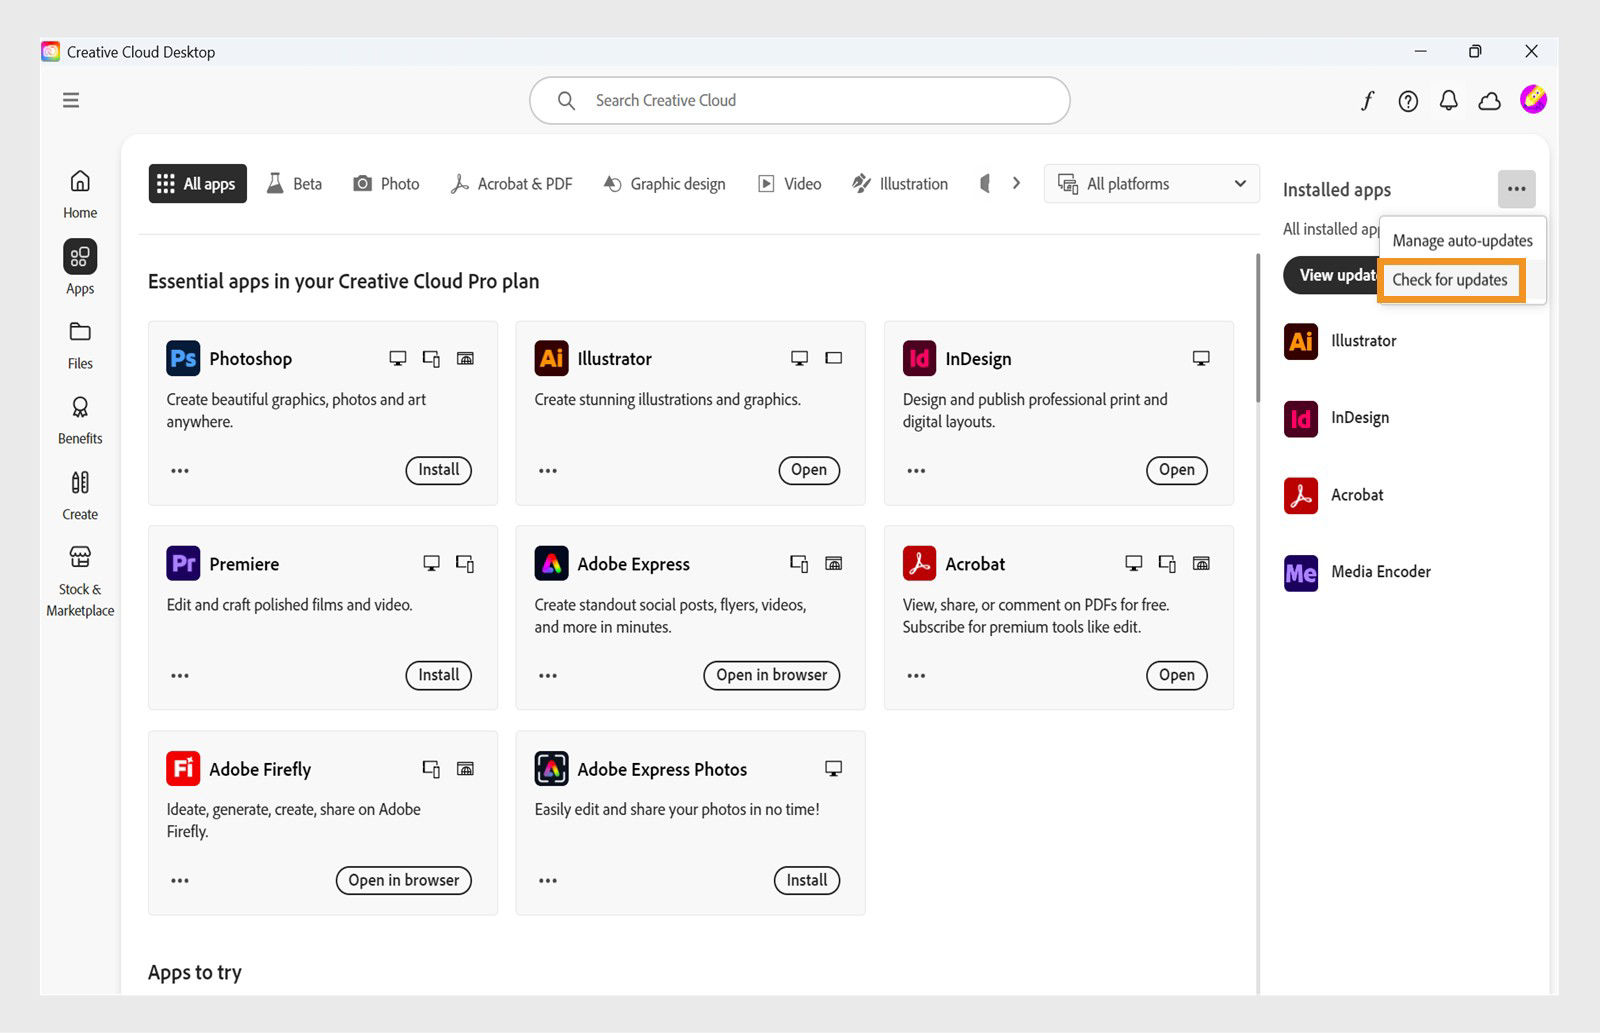
Task: Open the Stock & Marketplace sidebar icon
Action: 79,557
